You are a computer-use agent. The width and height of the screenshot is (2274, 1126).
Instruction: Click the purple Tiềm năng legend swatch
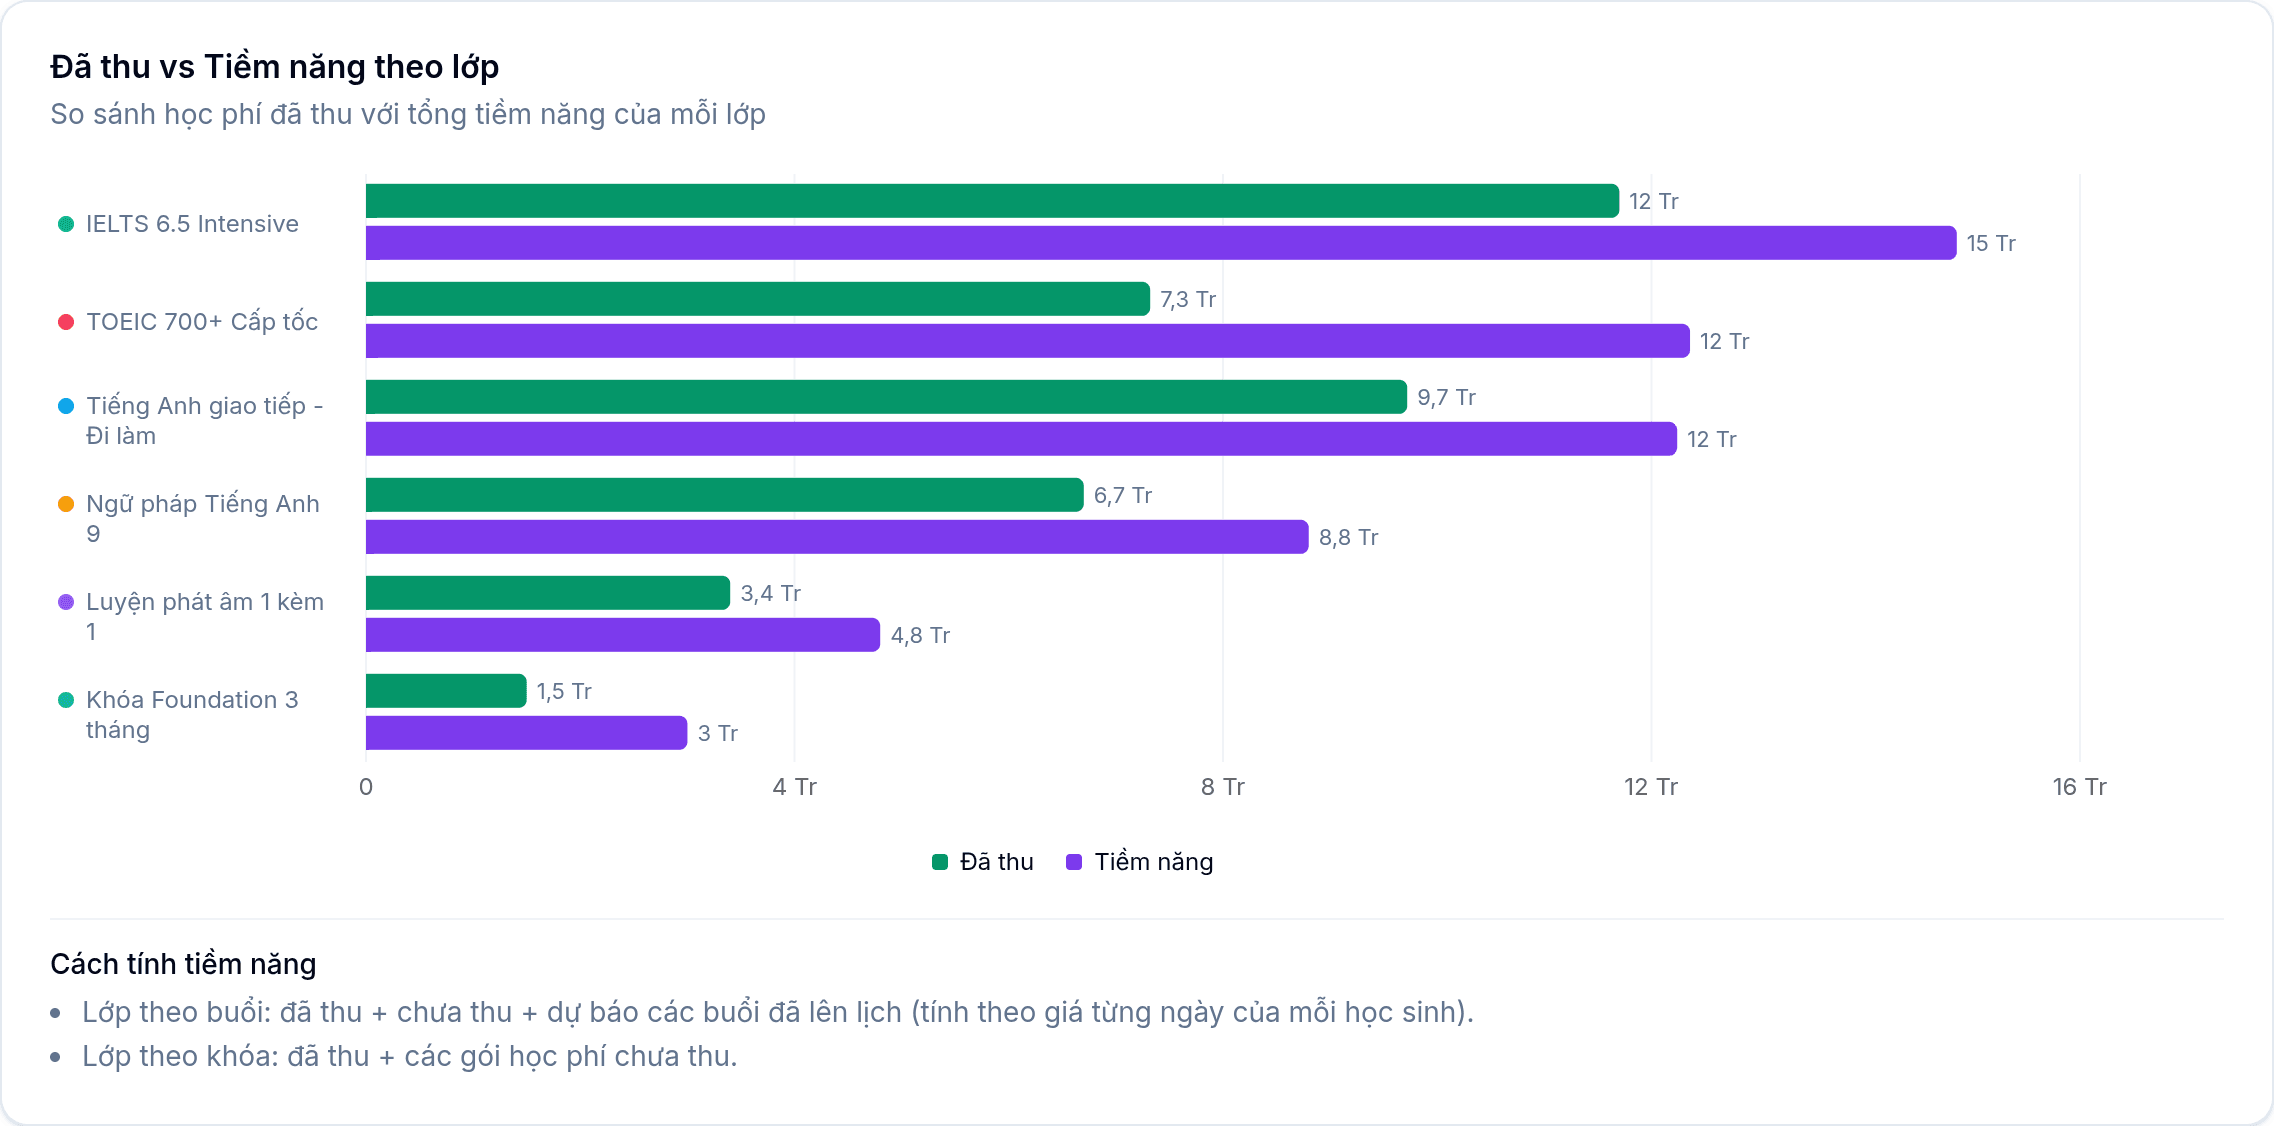1074,862
